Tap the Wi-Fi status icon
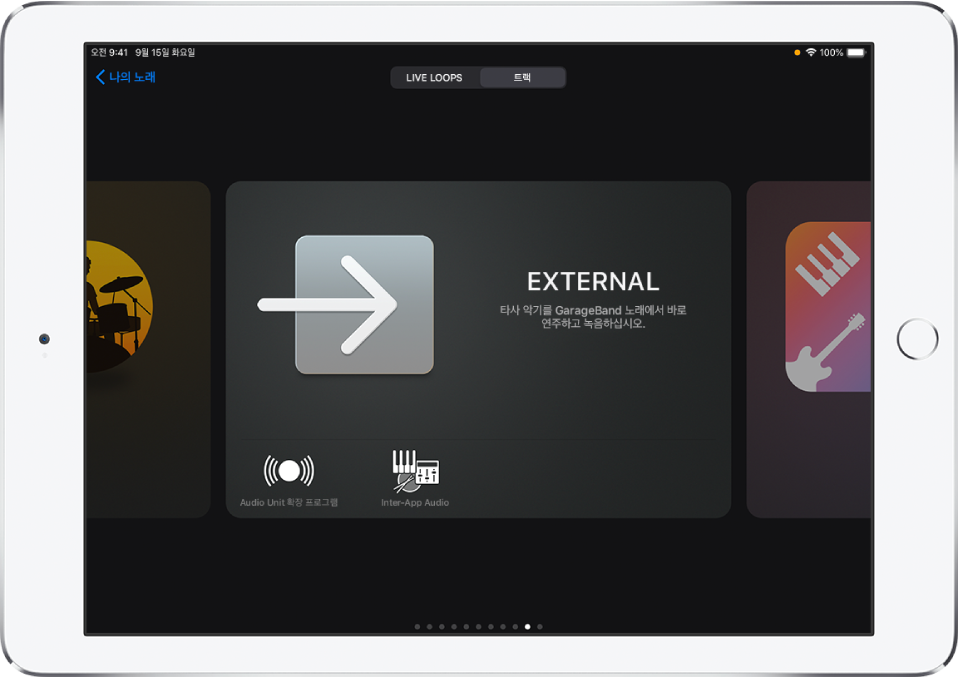This screenshot has height=678, width=958. tap(811, 53)
